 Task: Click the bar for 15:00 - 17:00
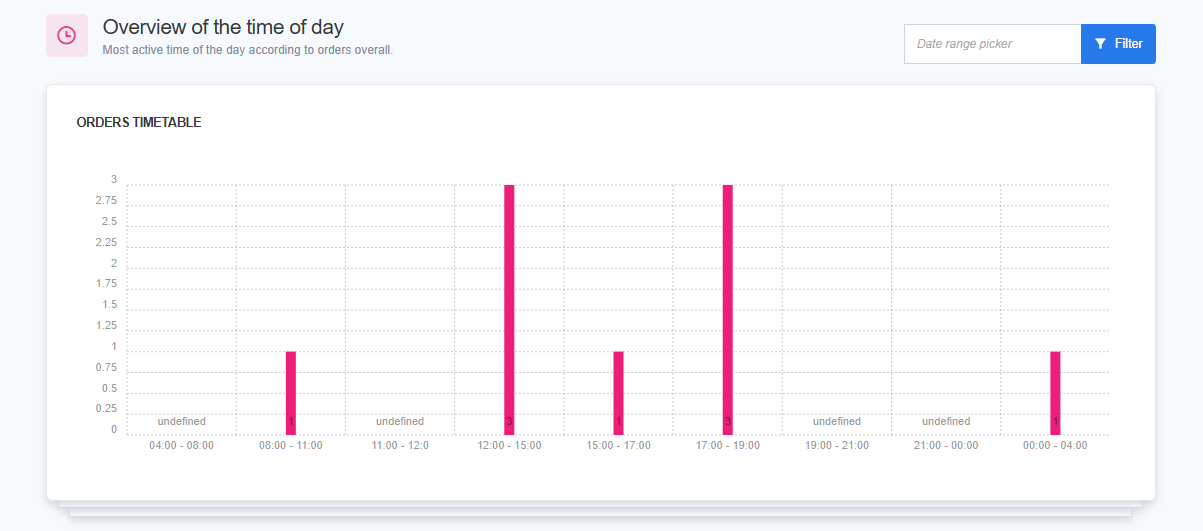tap(618, 392)
